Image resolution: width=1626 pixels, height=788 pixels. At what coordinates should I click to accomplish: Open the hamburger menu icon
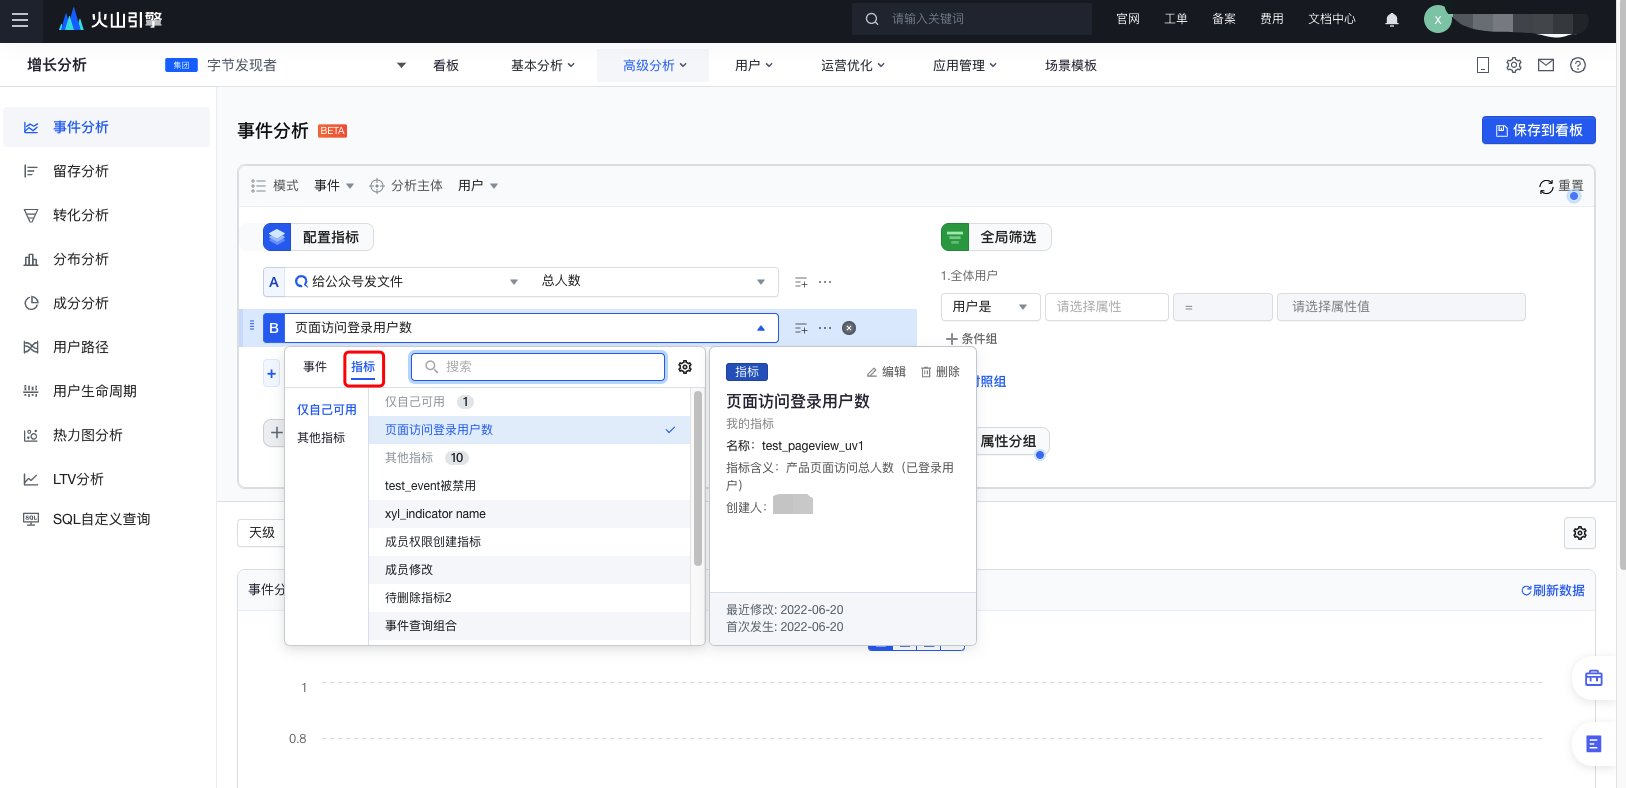(20, 20)
